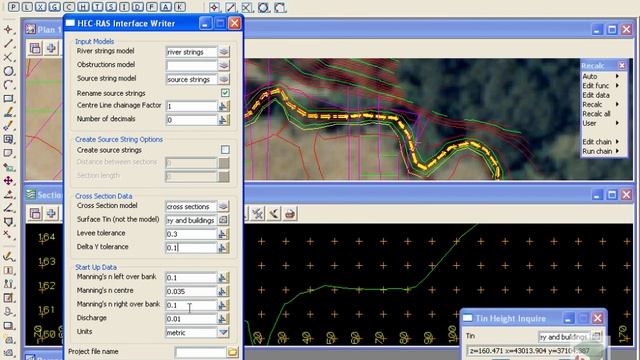Open model list for Obstructions model

pyautogui.click(x=223, y=65)
